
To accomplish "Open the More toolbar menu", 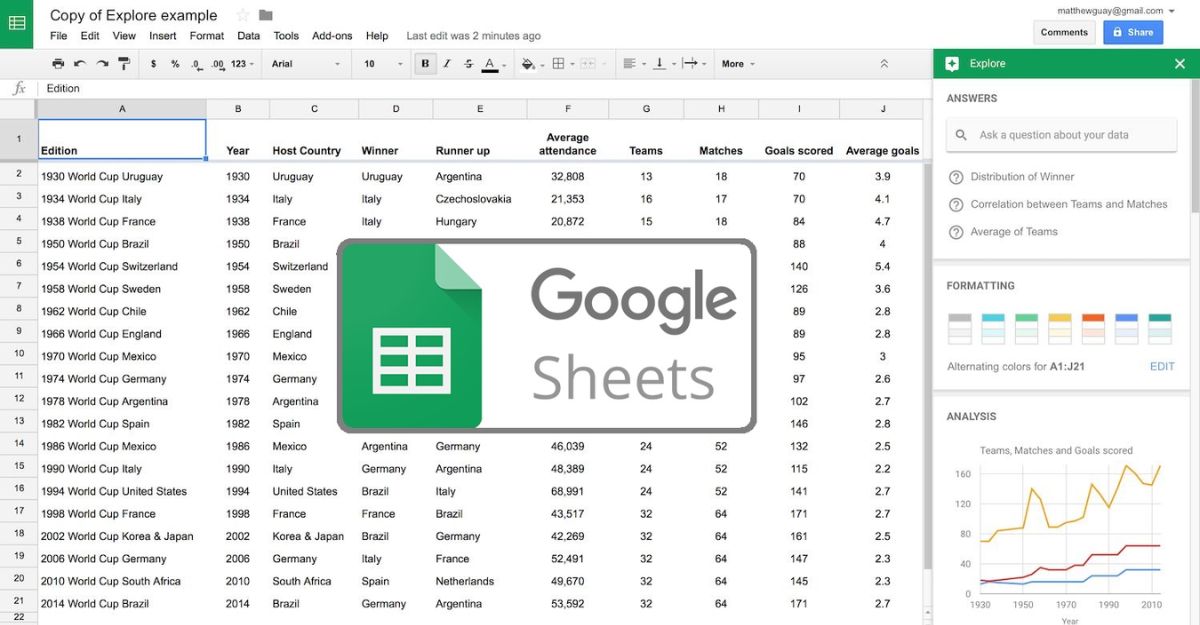I will point(738,64).
